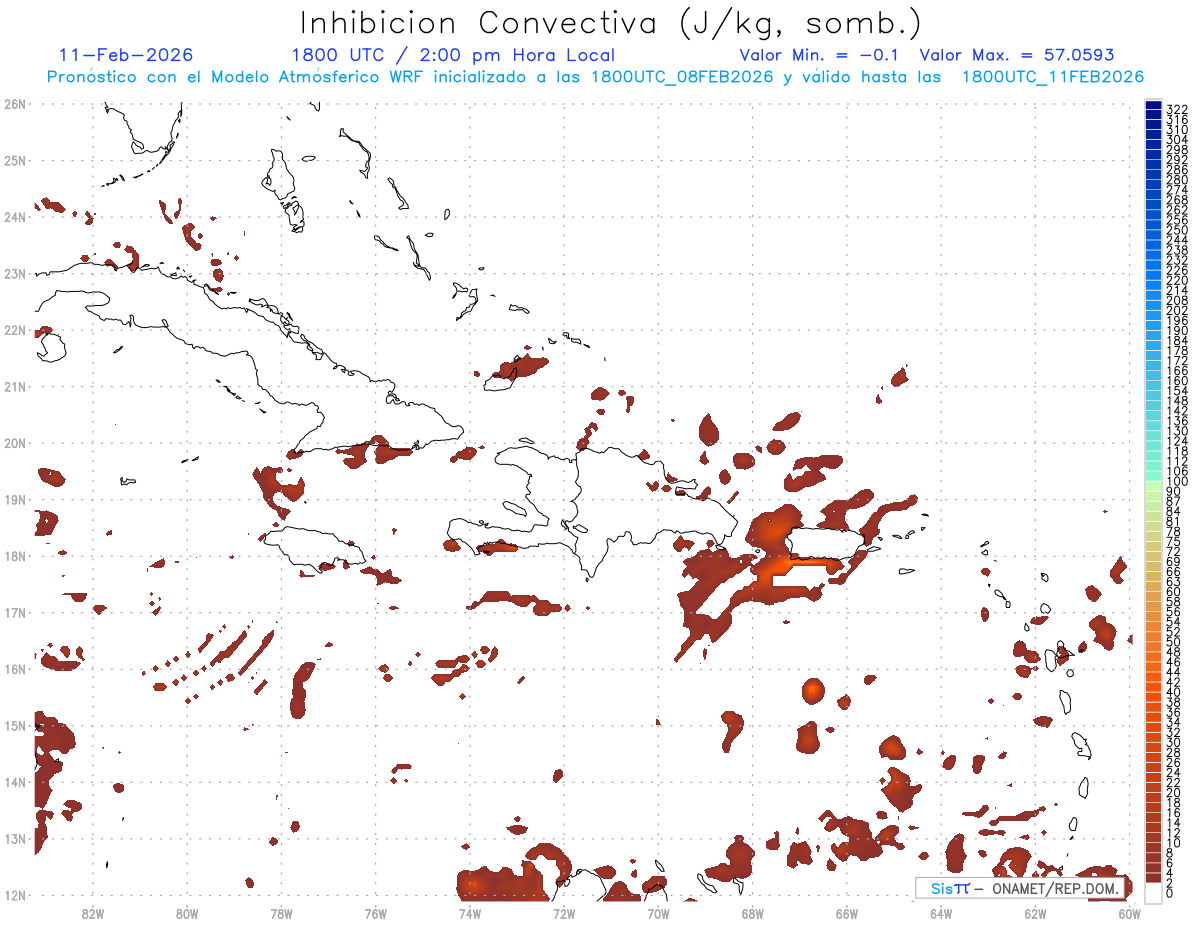Click the white legend swatch labeled 0
This screenshot has width=1200, height=927.
1154,894
